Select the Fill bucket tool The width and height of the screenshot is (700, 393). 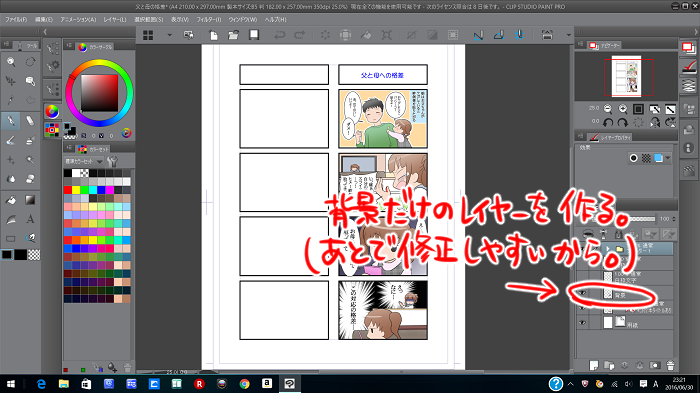click(11, 200)
